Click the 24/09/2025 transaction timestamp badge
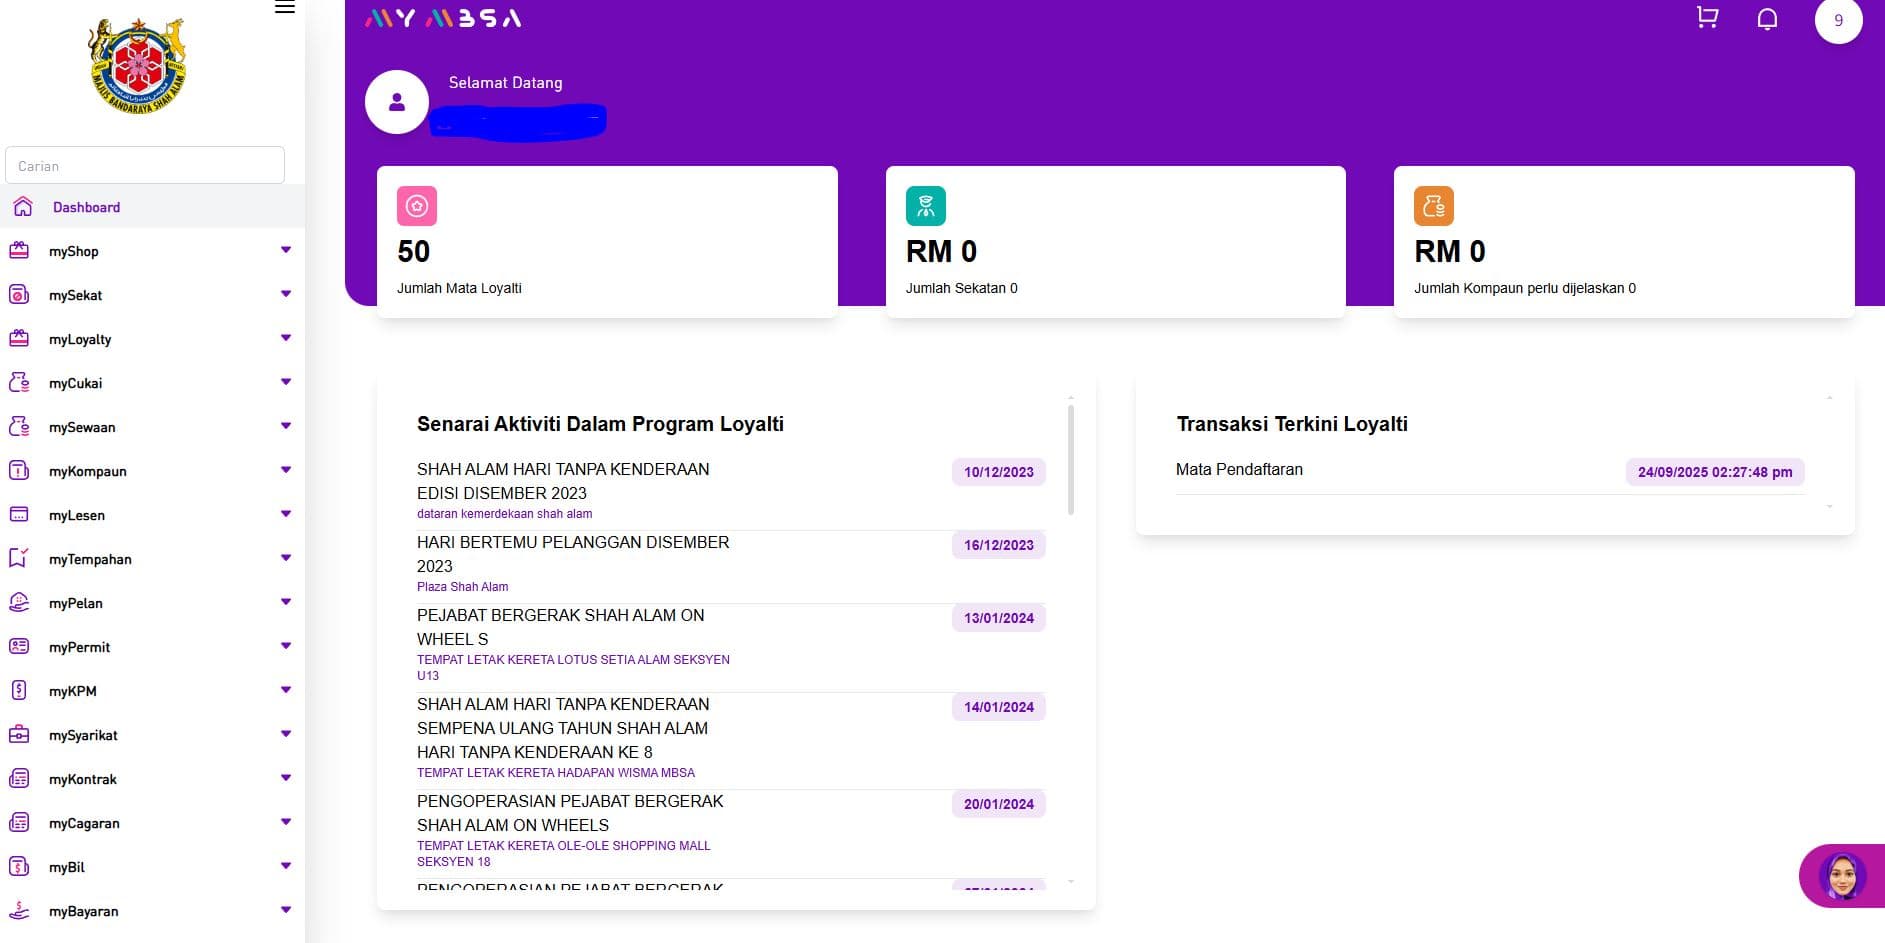1885x943 pixels. (1714, 471)
